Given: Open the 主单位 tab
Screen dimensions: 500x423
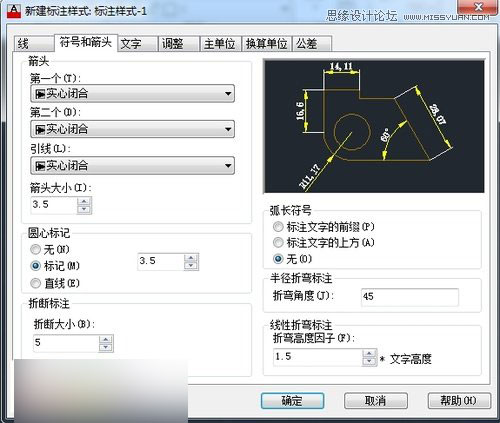Looking at the screenshot, I should pyautogui.click(x=220, y=44).
